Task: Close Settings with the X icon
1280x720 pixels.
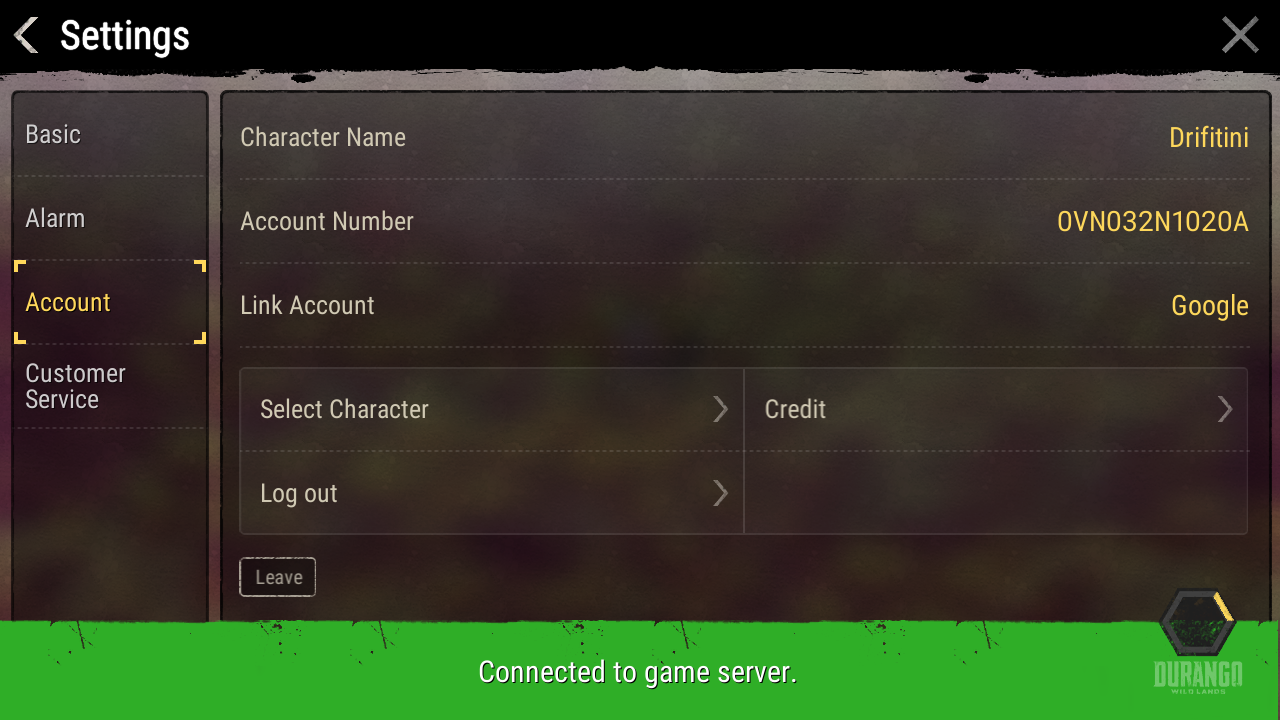Action: [1240, 35]
